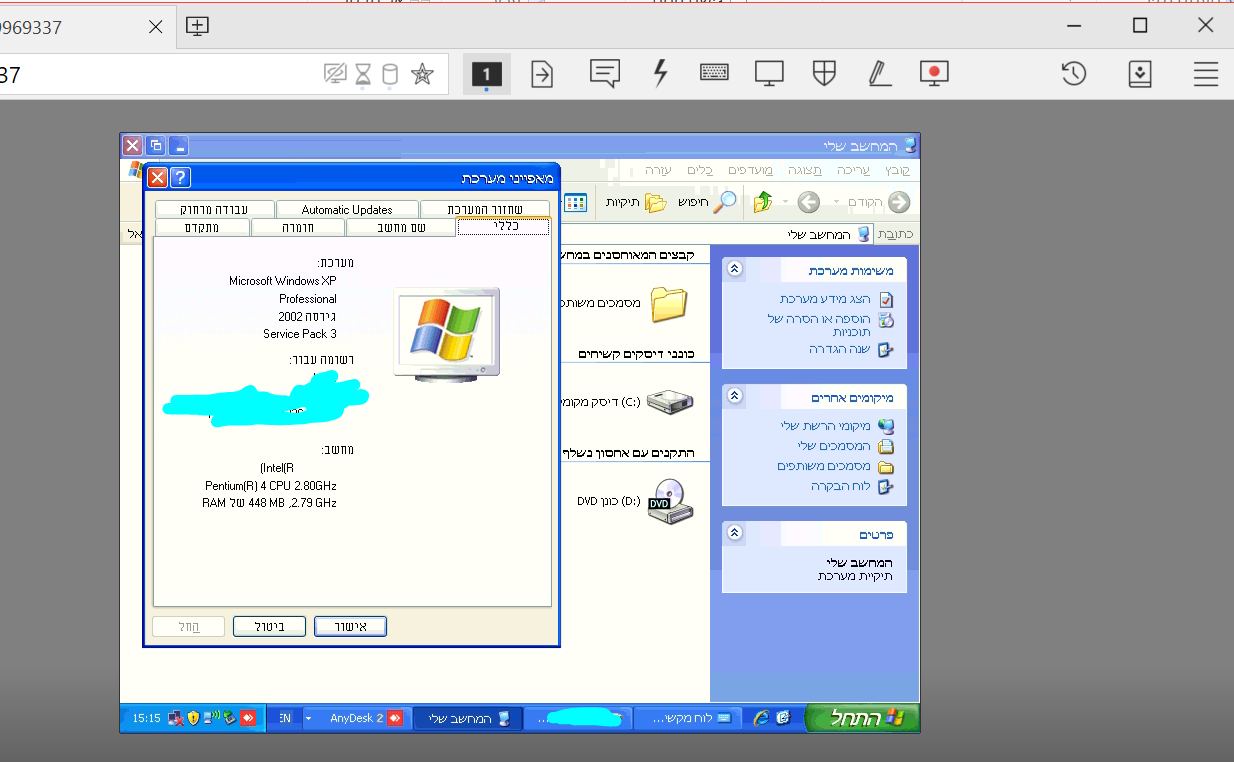This screenshot has height=762, width=1234.
Task: Open the AnyDesk whiteboard pen tool
Action: click(x=879, y=73)
